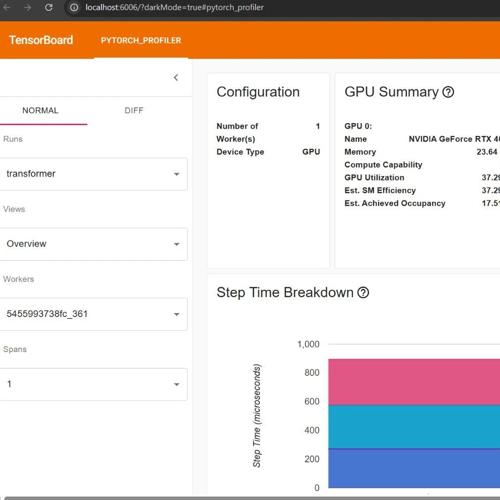
Task: Go forward with browser forward arrow
Action: [28, 7]
